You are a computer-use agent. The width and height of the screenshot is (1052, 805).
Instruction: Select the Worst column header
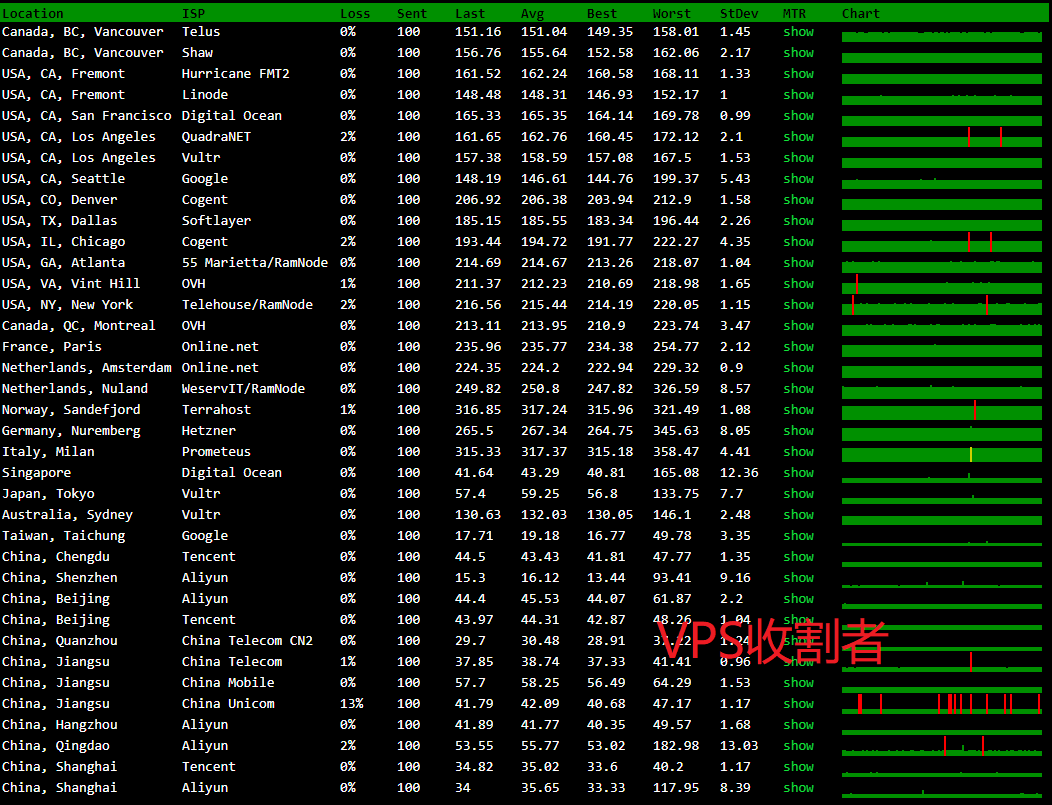tap(671, 14)
